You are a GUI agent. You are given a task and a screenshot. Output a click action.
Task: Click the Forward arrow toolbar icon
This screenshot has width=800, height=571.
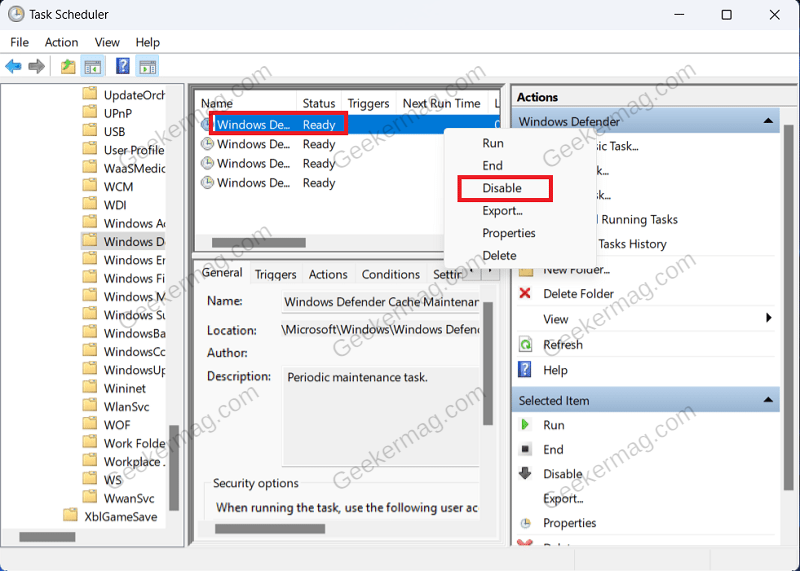[x=36, y=66]
